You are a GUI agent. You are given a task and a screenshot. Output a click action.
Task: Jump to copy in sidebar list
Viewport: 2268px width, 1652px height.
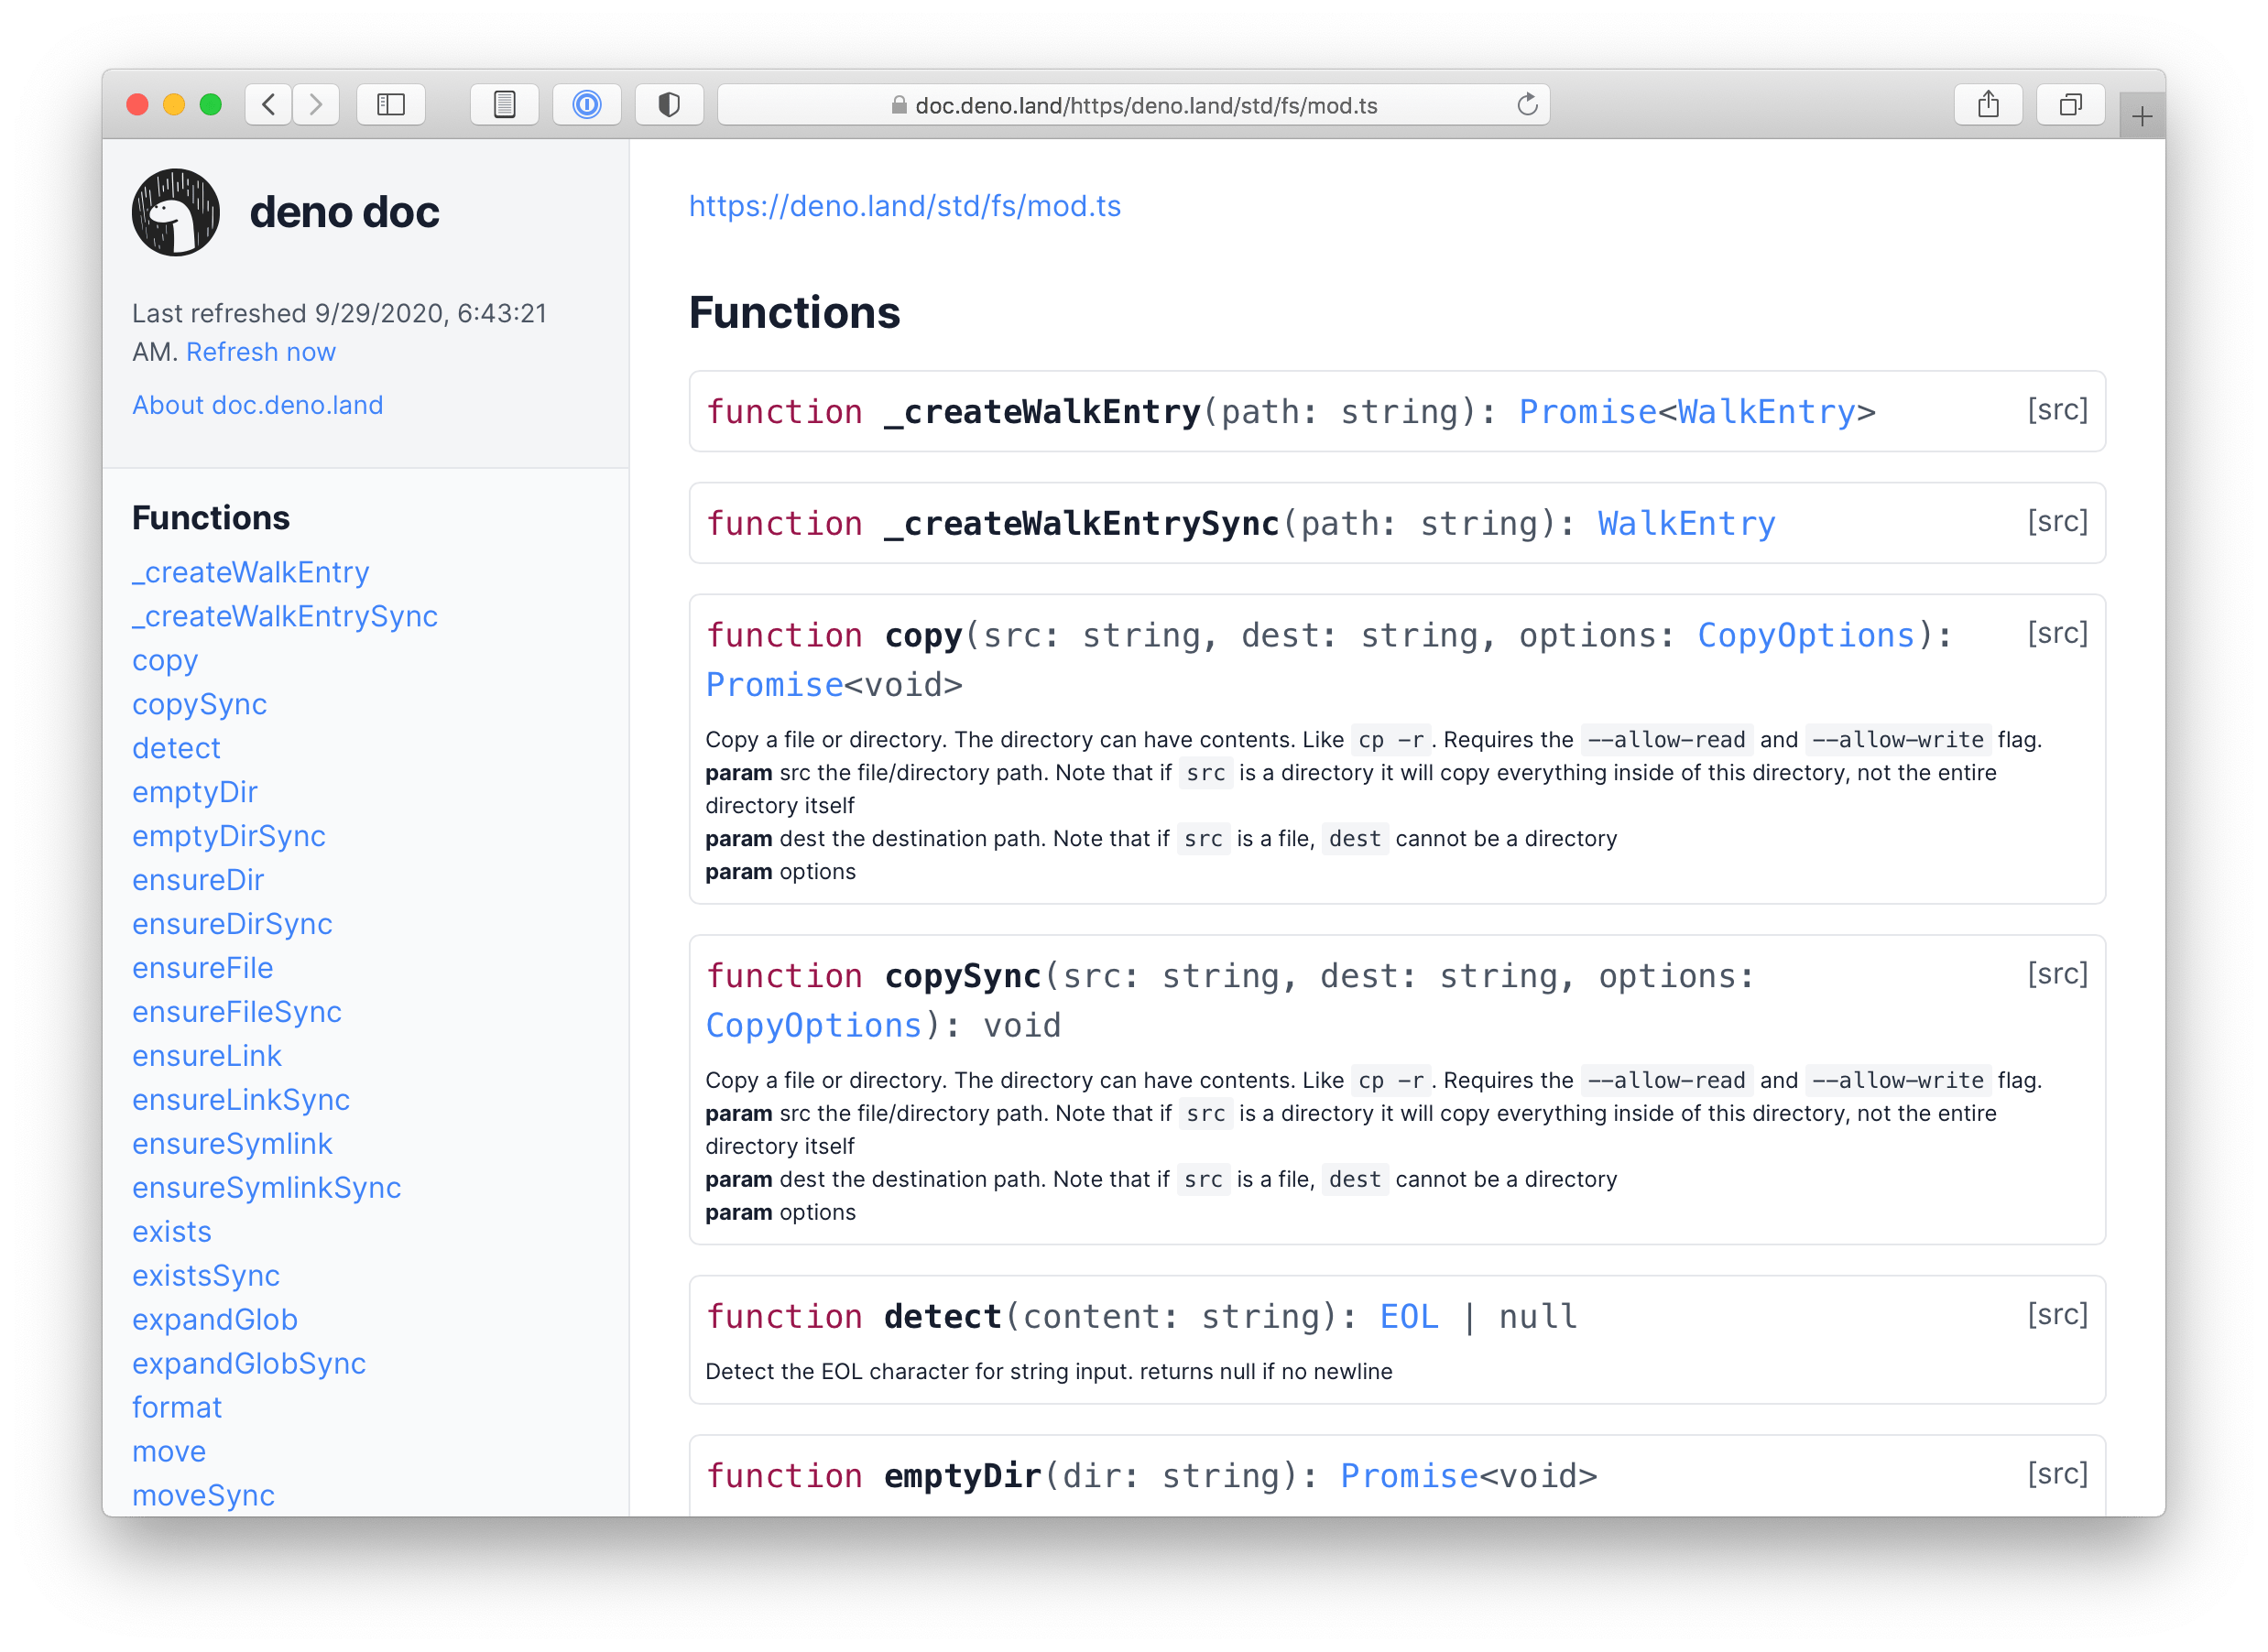(x=165, y=660)
